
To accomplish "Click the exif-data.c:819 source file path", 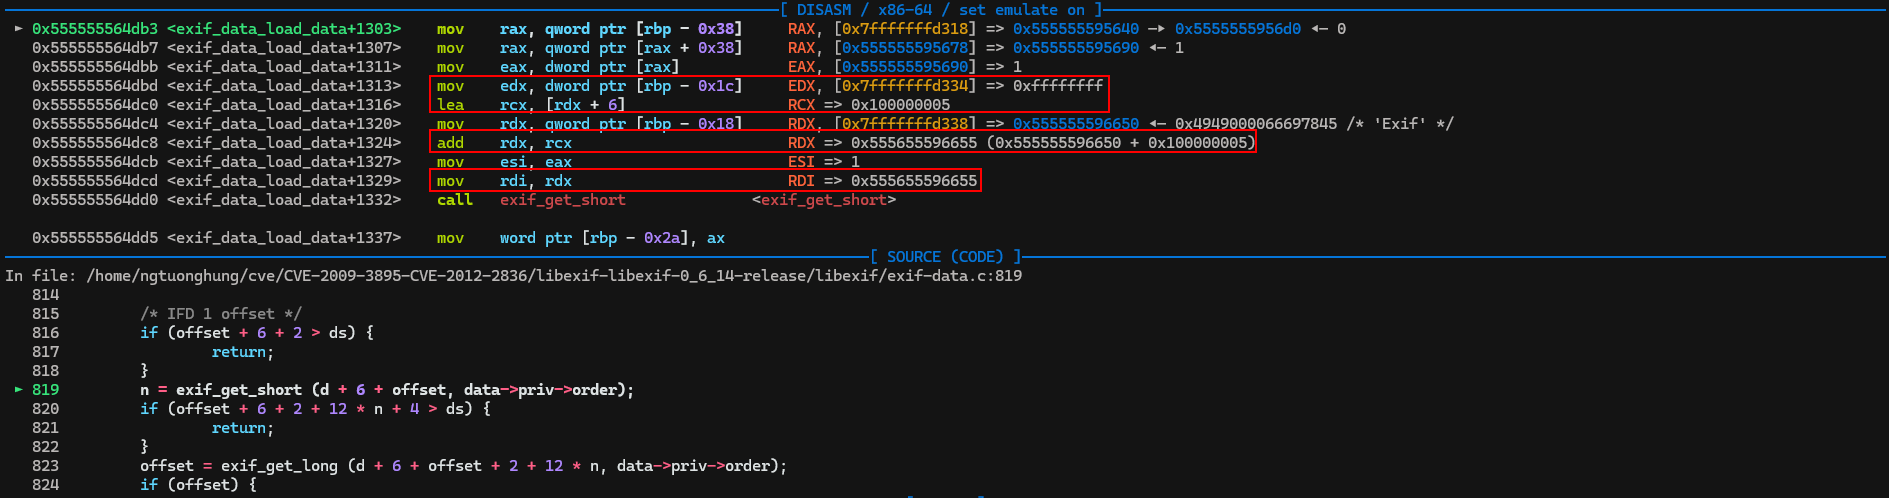I will (554, 276).
